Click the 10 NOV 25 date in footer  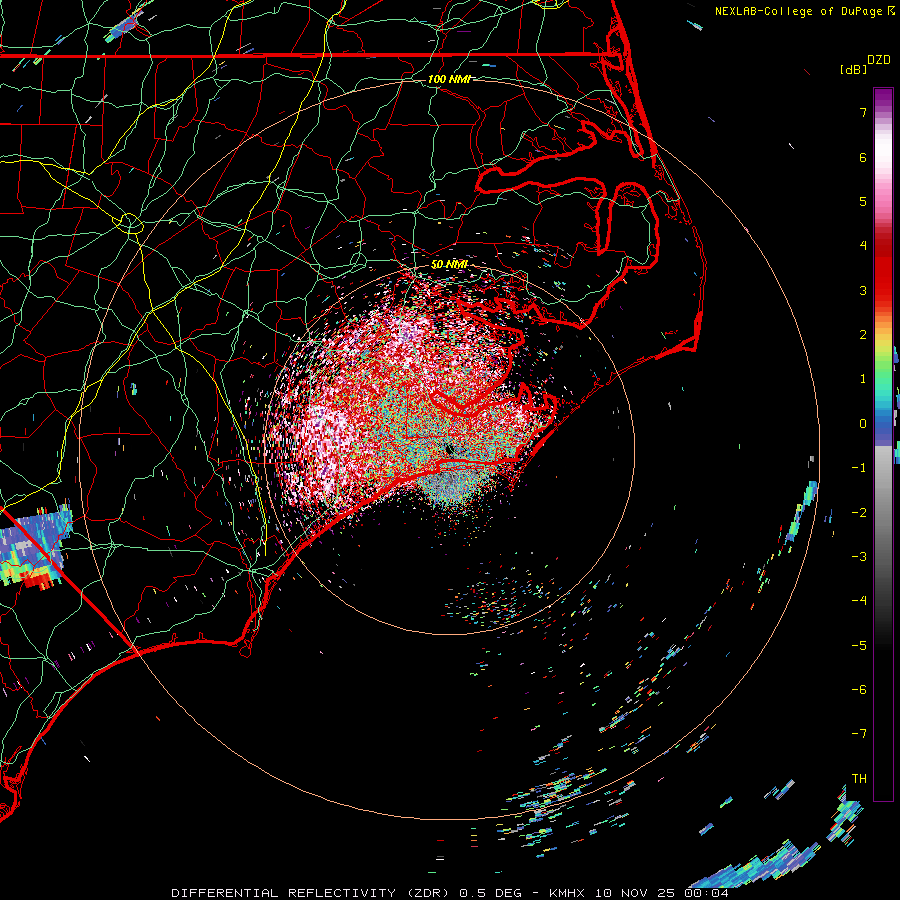[x=636, y=893]
